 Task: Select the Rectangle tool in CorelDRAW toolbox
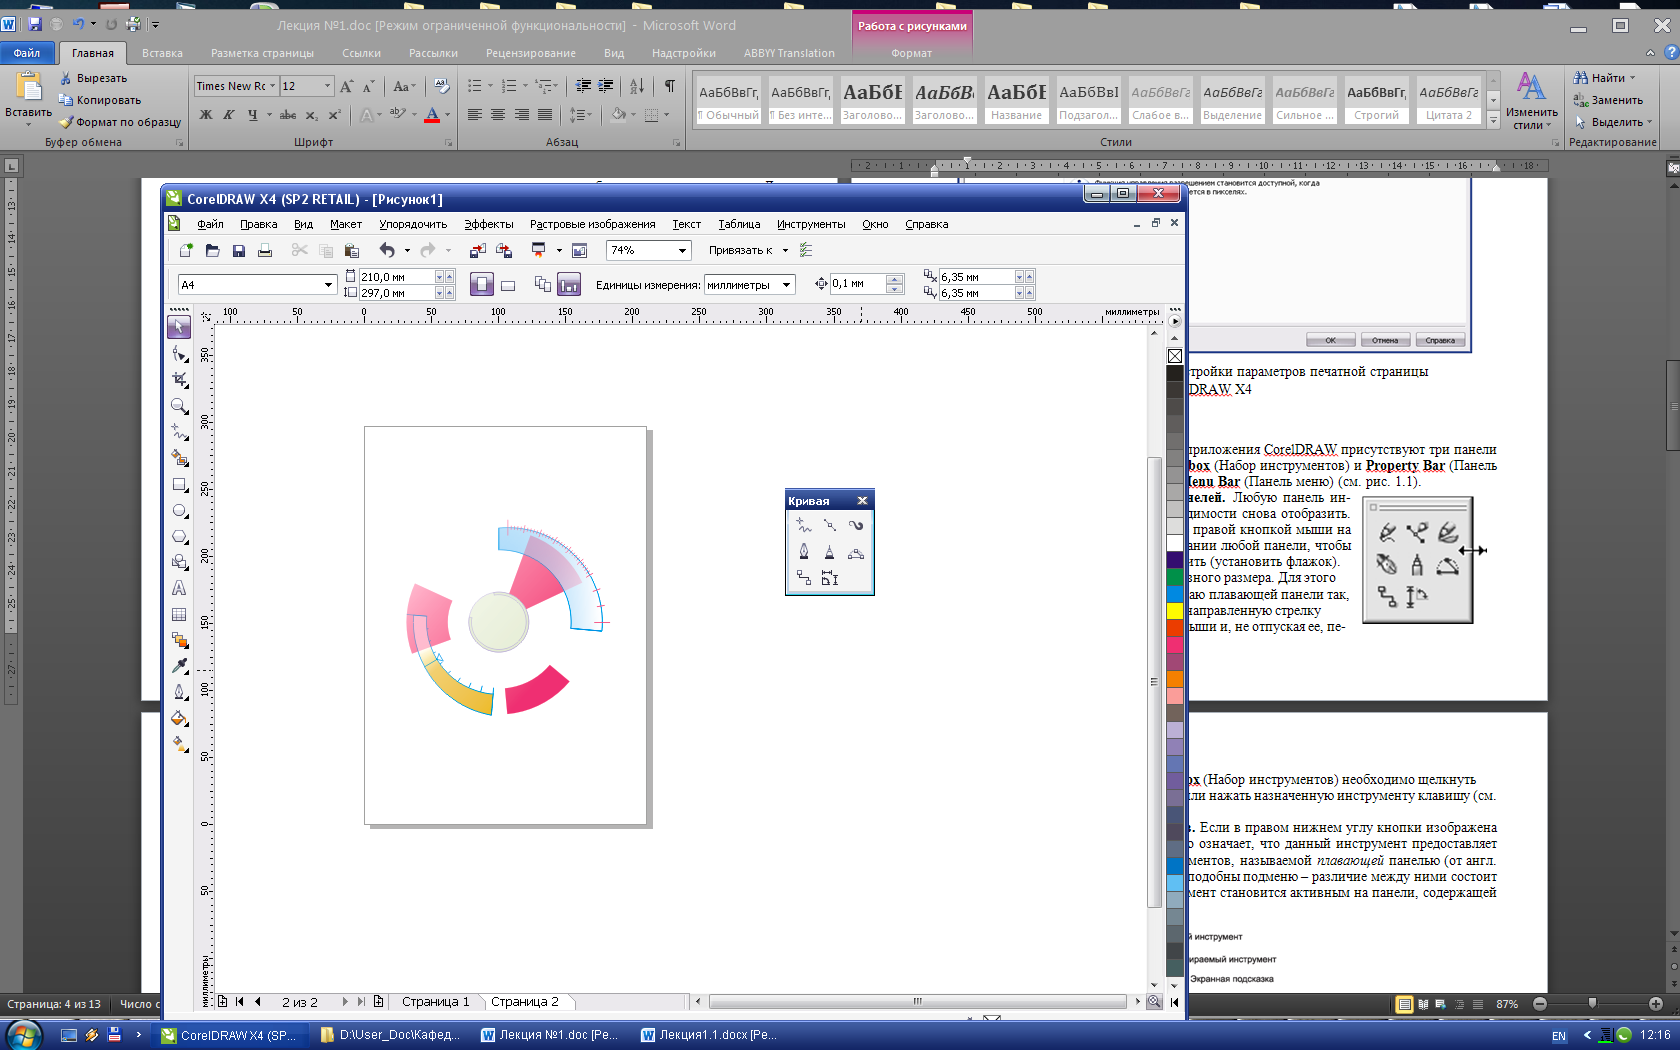179,485
